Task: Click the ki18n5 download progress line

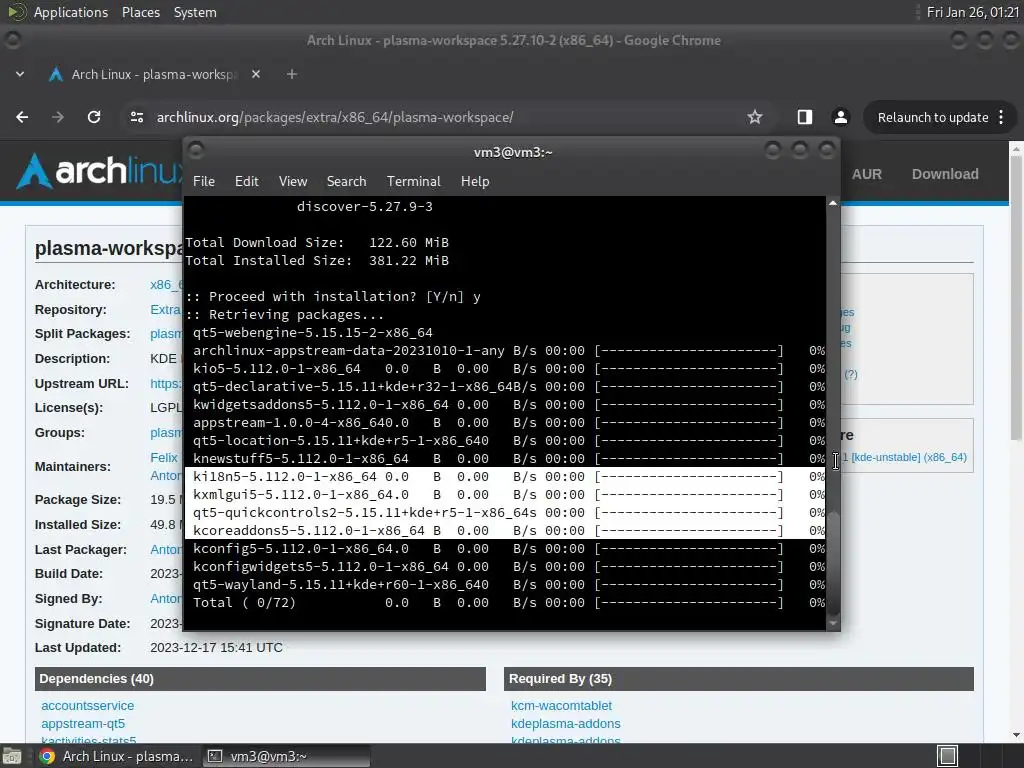Action: [x=505, y=477]
